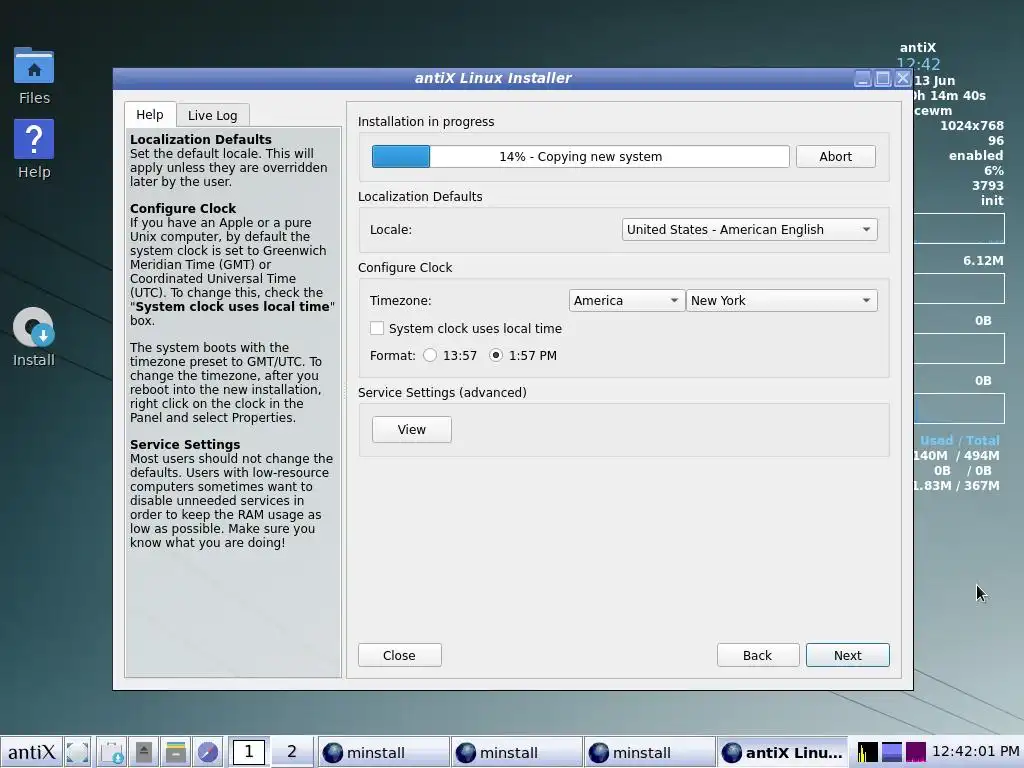Image resolution: width=1024 pixels, height=768 pixels.
Task: Click the Used / Total conky header
Action: click(959, 440)
